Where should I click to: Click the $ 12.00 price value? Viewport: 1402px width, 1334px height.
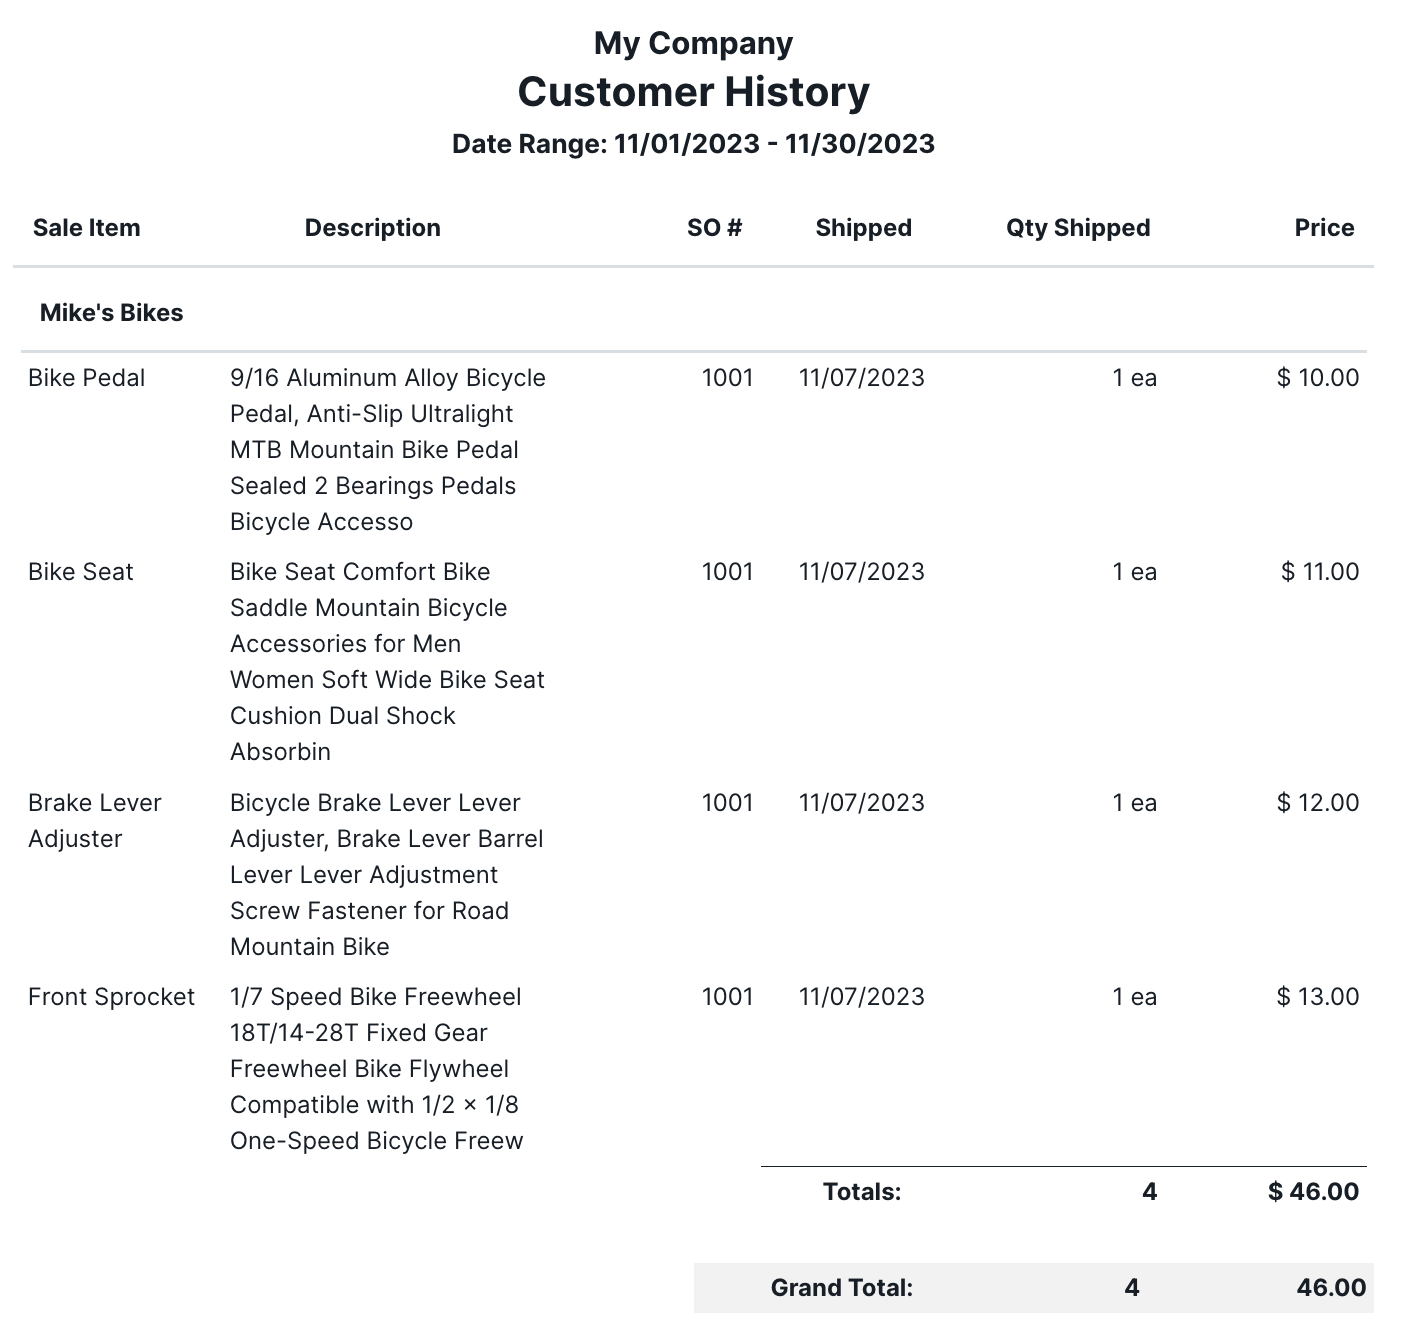(x=1318, y=803)
